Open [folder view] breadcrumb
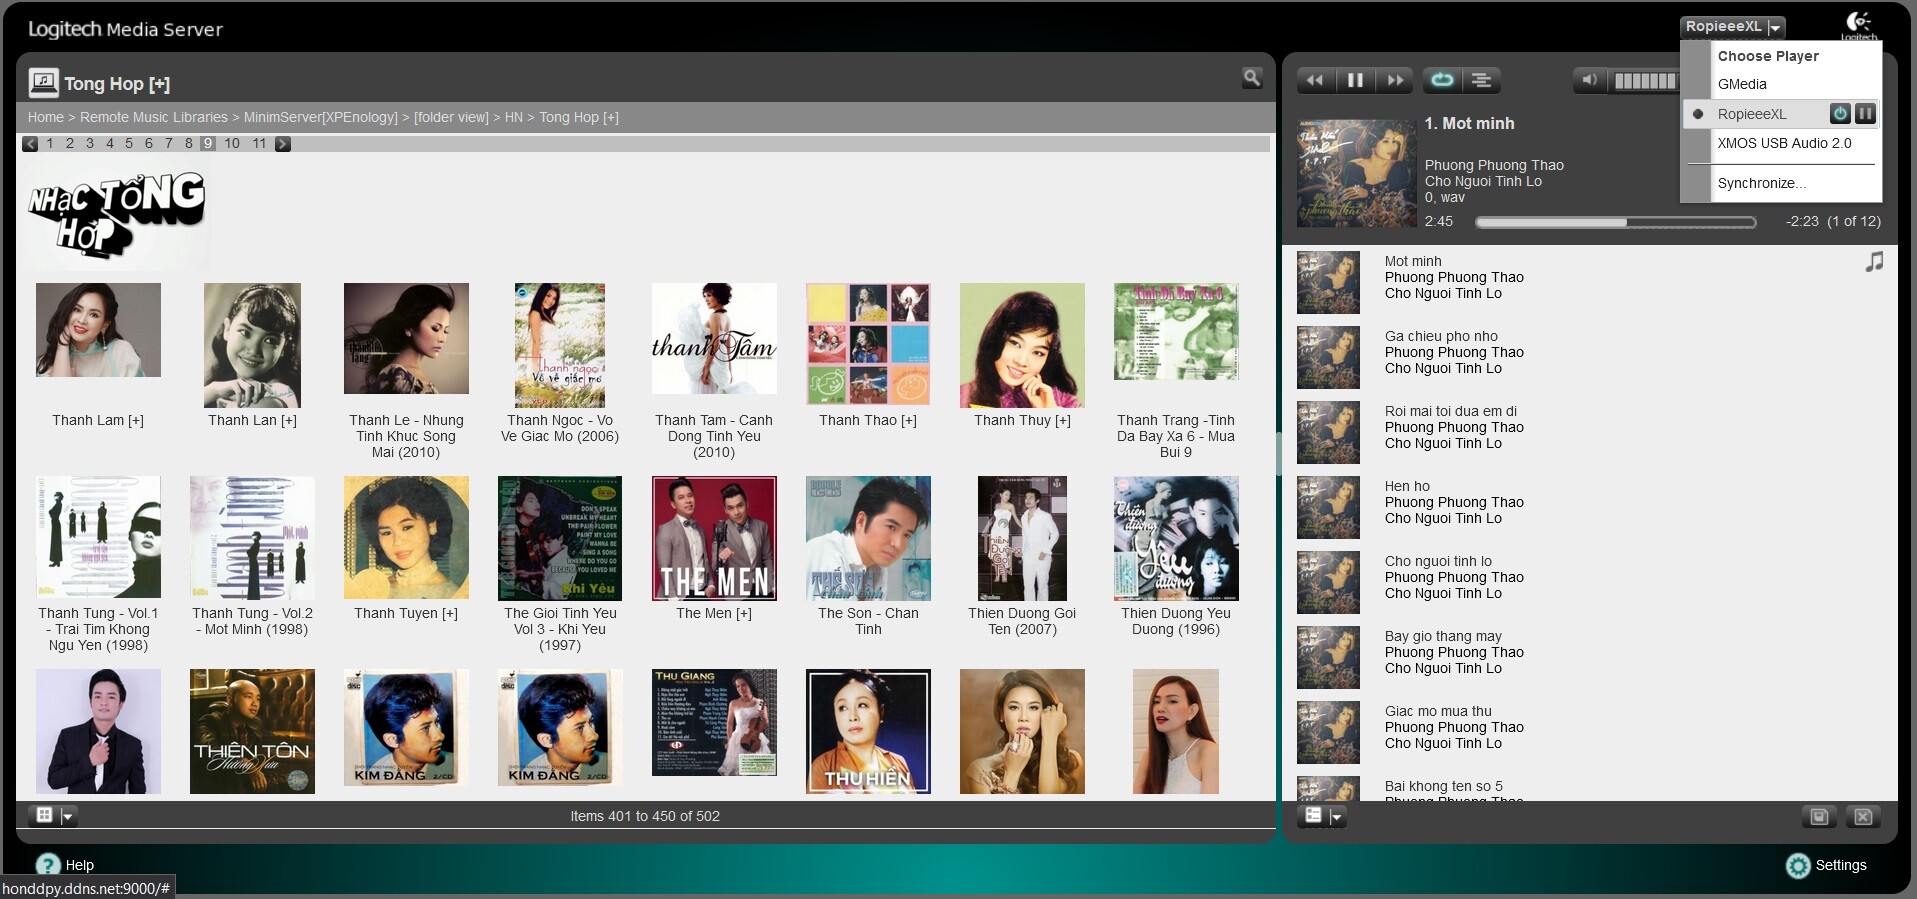 point(451,117)
